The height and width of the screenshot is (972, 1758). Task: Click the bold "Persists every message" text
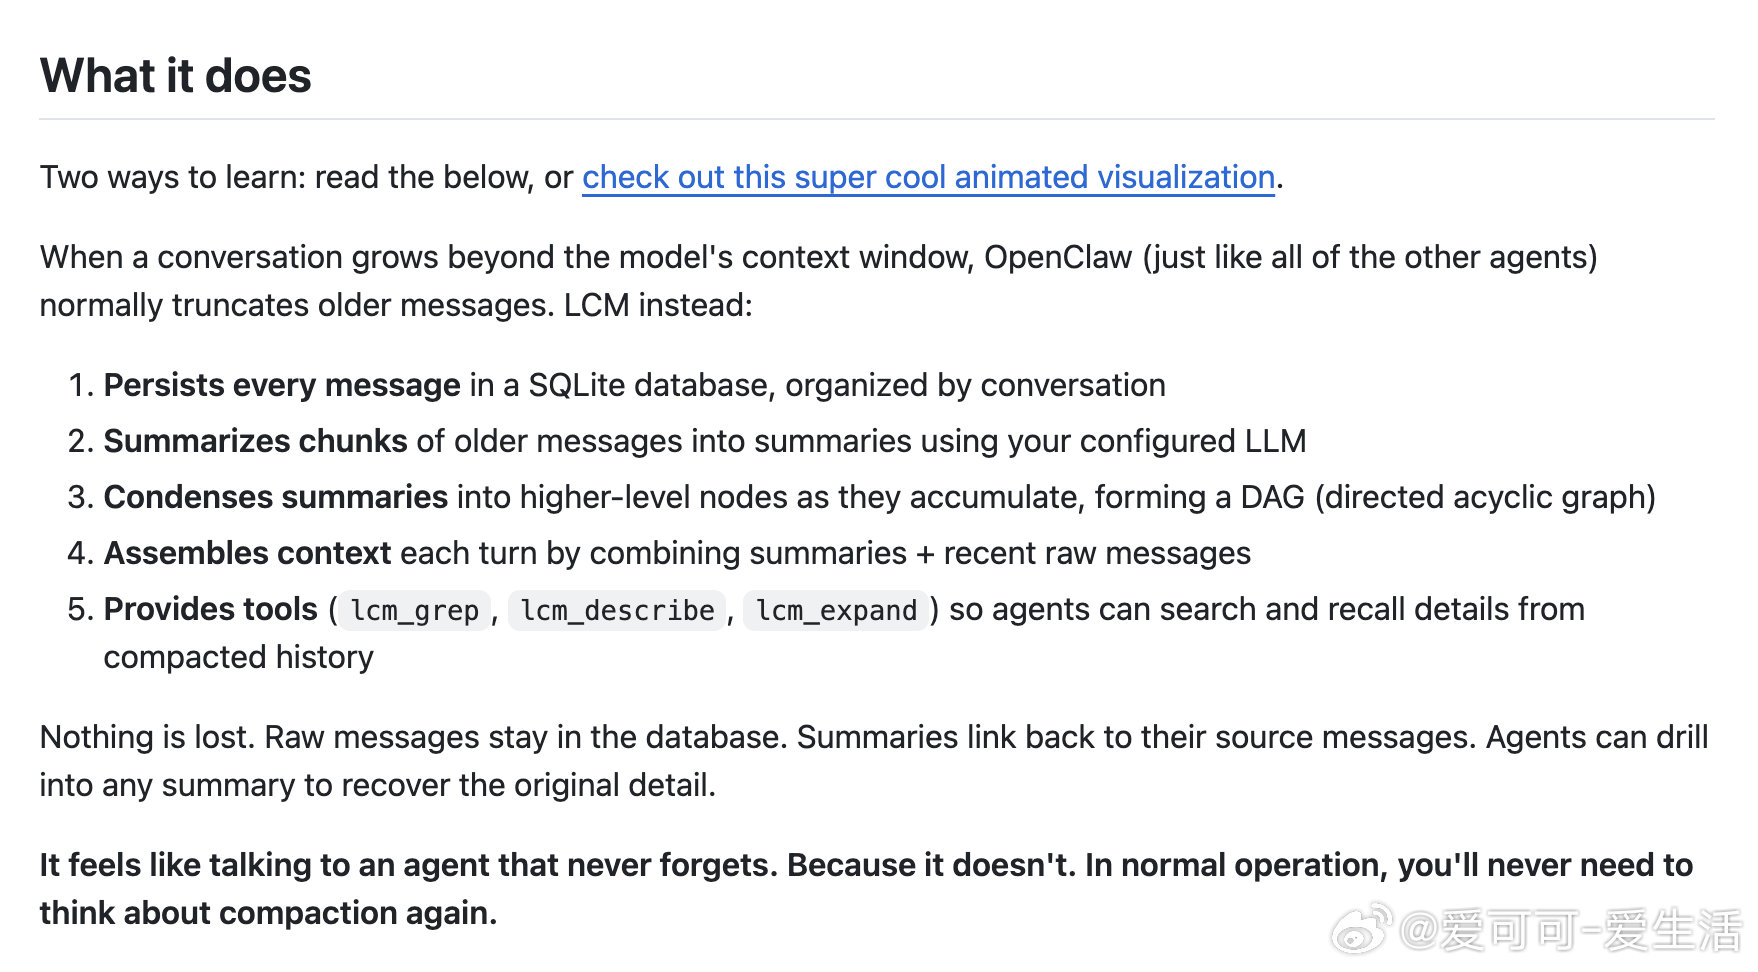point(282,385)
